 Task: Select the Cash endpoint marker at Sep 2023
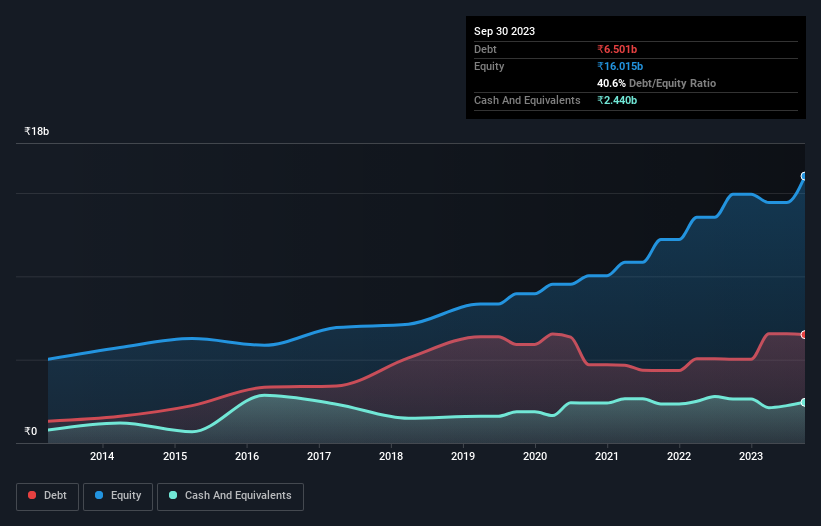click(804, 402)
